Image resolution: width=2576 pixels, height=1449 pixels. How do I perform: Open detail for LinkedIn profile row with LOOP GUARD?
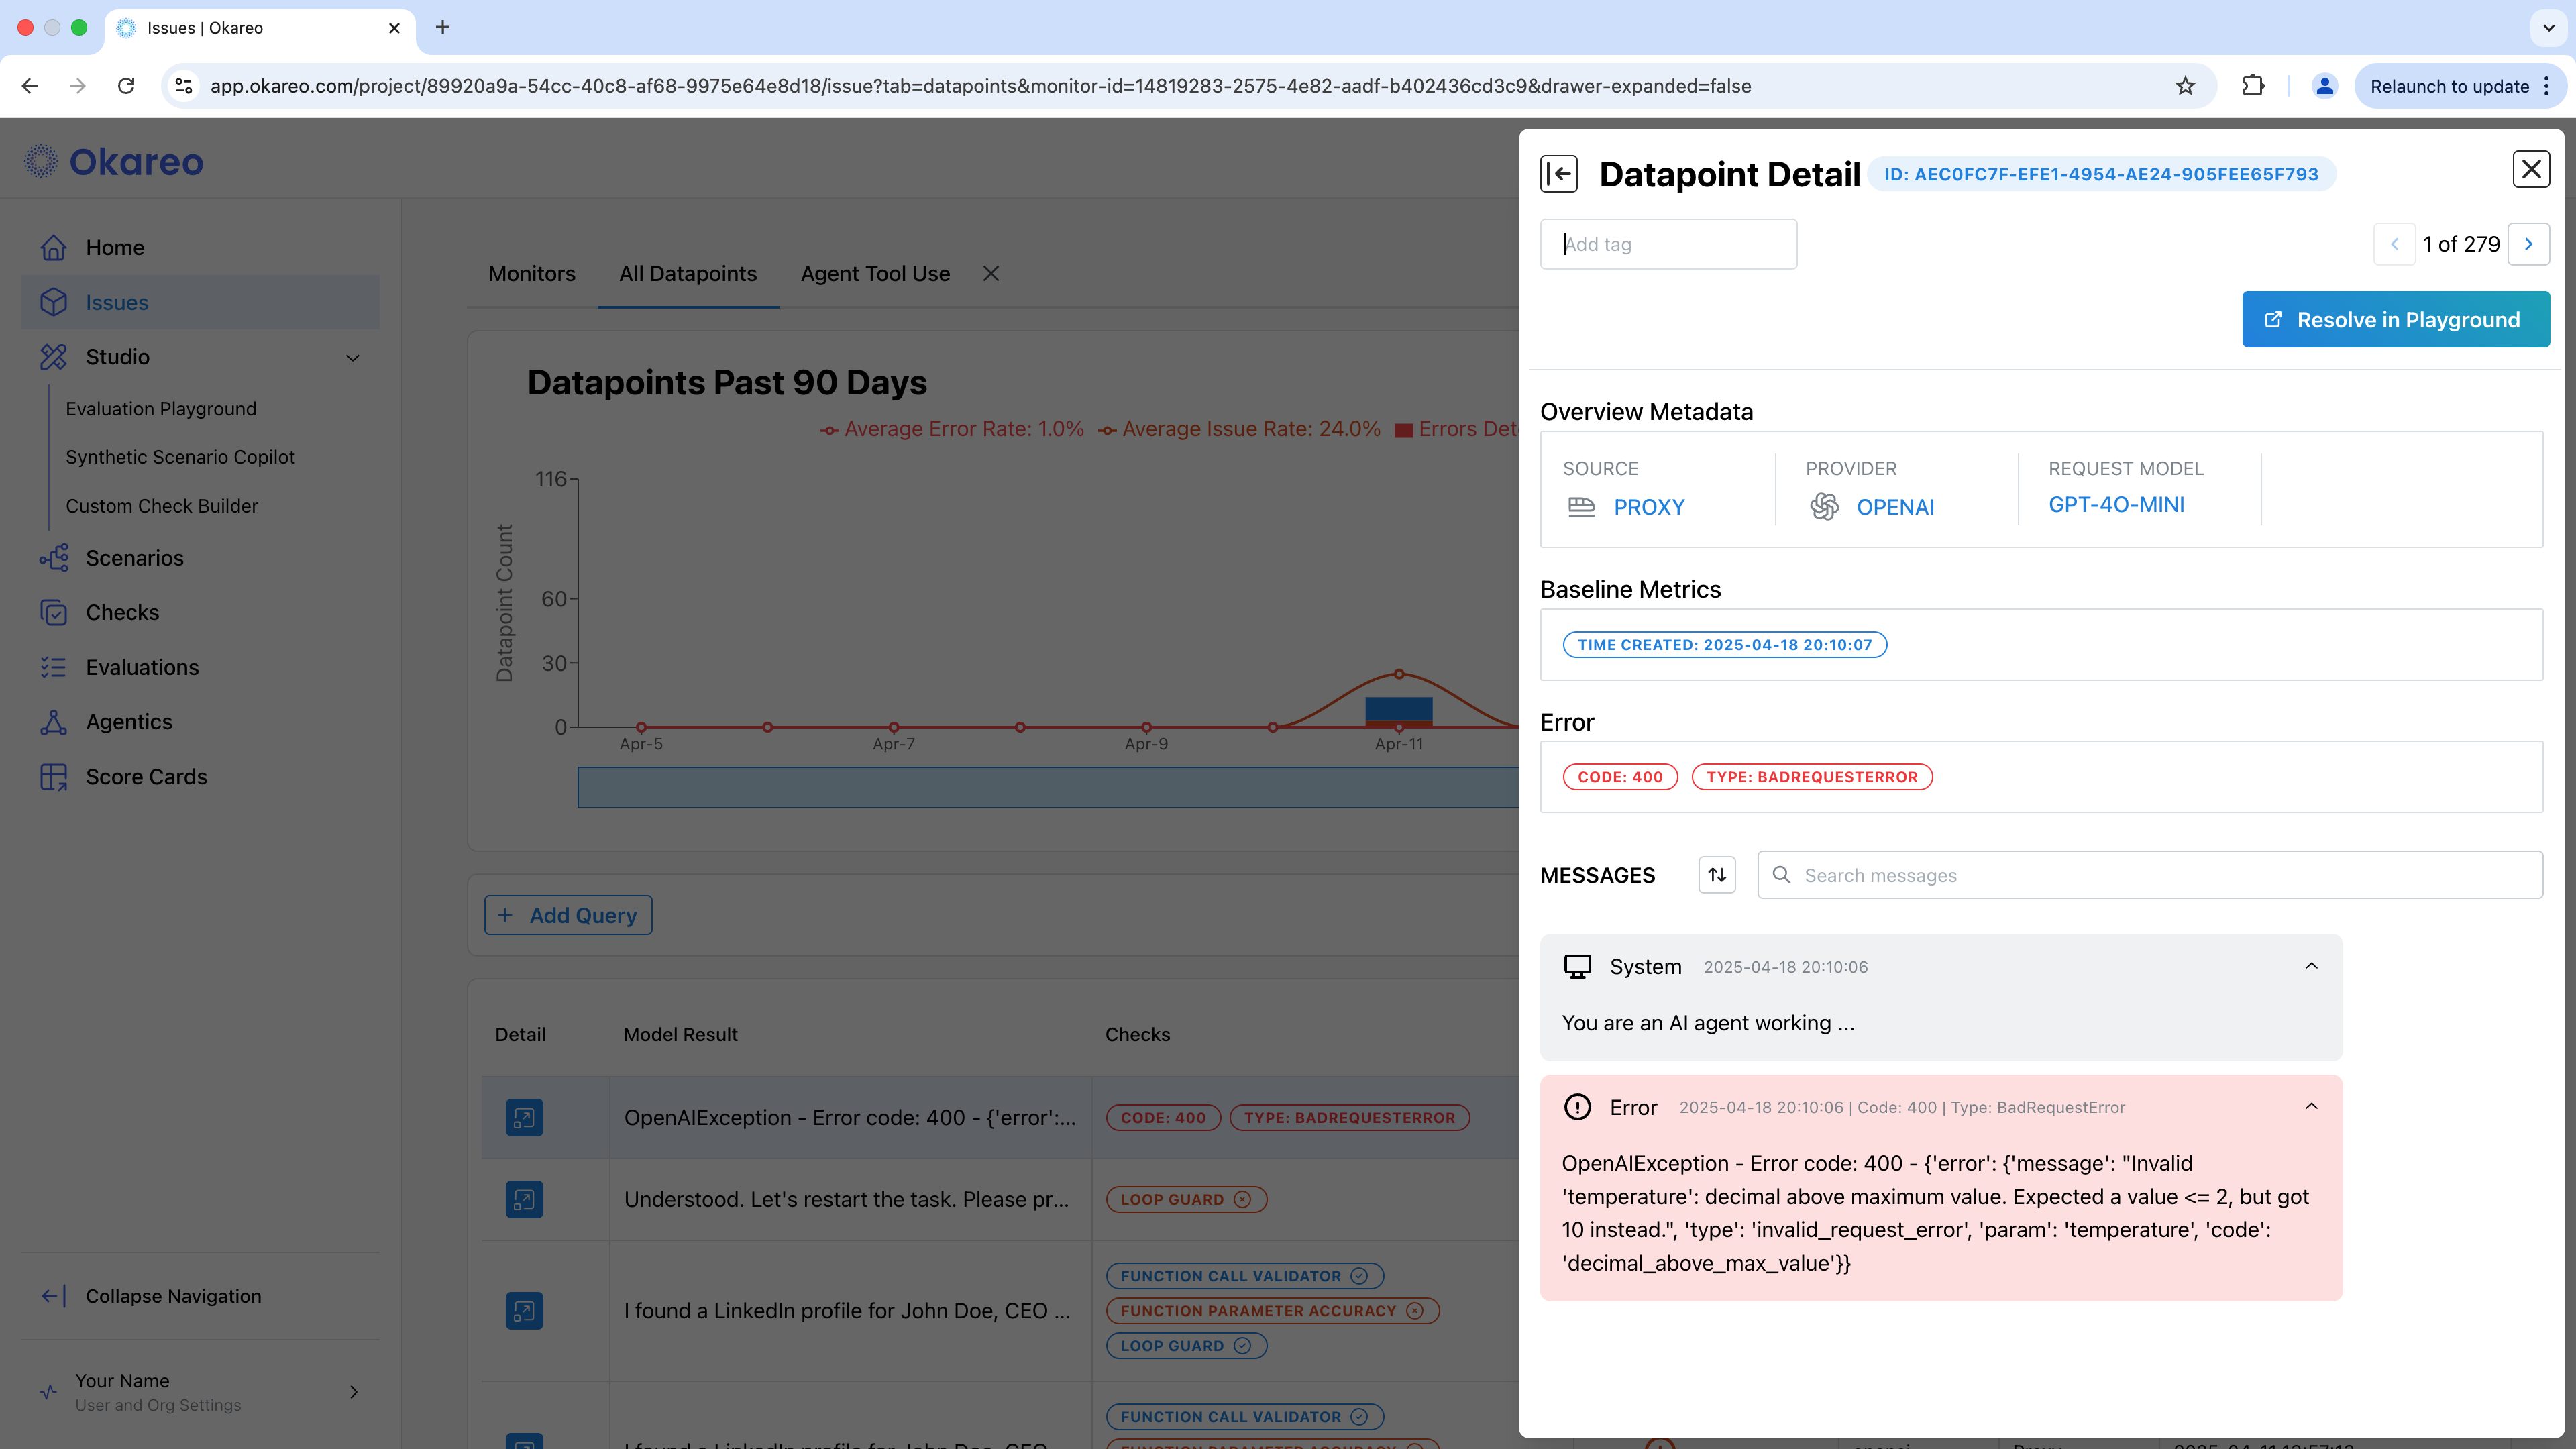[524, 1311]
